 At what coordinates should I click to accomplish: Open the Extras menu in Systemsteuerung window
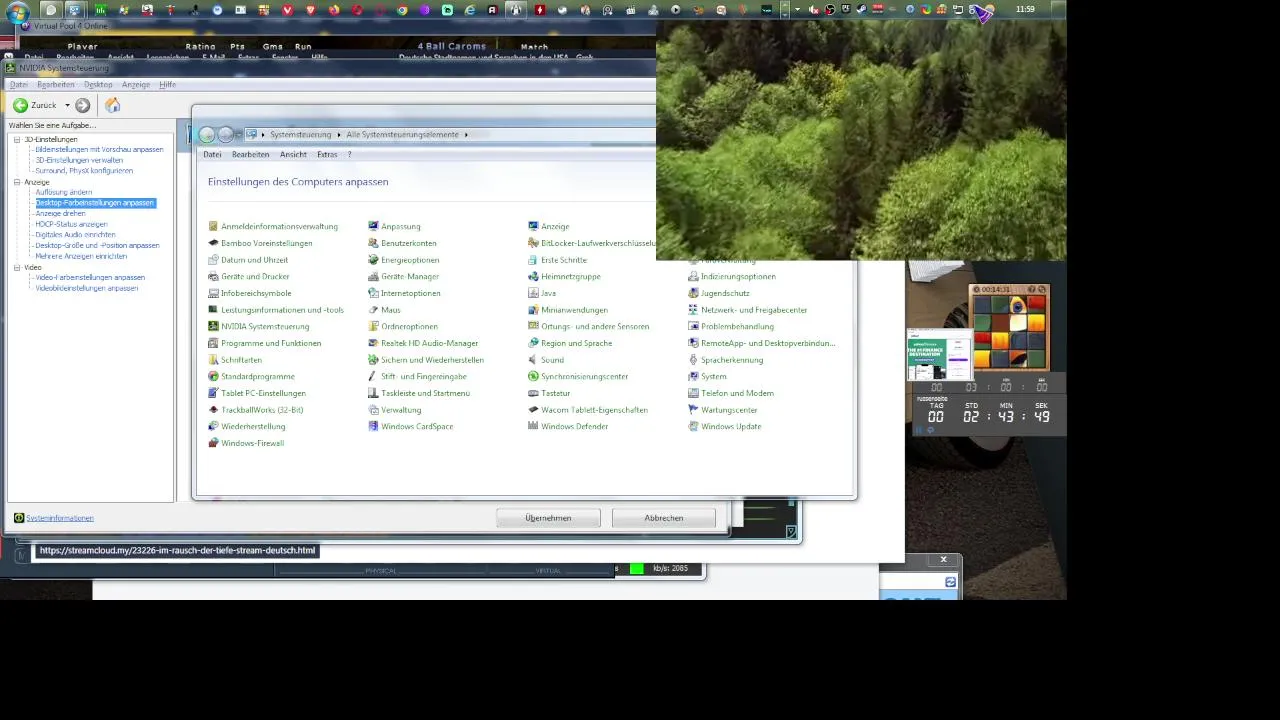coord(327,154)
